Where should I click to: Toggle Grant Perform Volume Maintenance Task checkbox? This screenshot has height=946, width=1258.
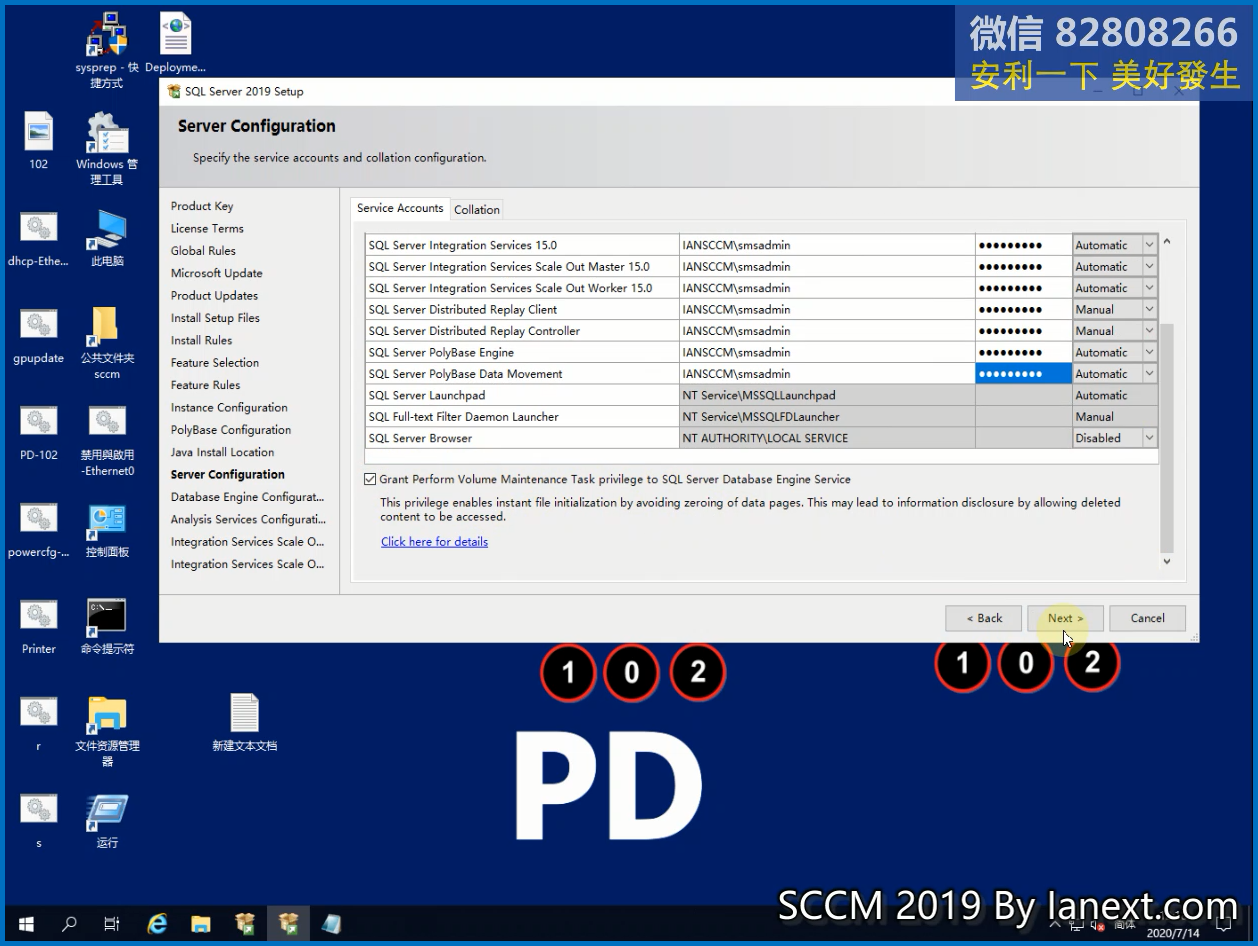click(370, 480)
